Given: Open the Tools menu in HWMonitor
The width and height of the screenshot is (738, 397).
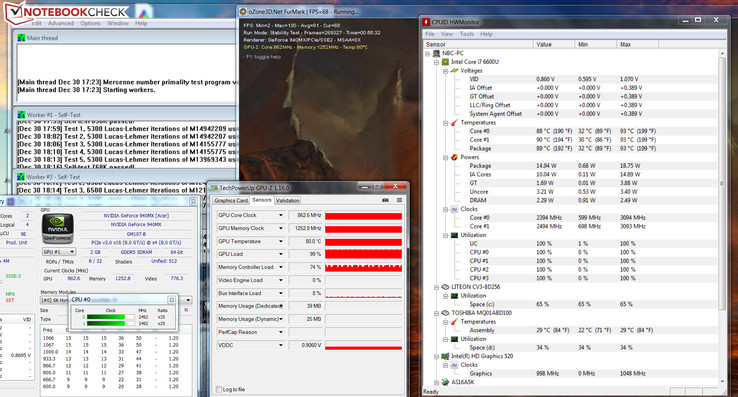Looking at the screenshot, I should (x=466, y=34).
